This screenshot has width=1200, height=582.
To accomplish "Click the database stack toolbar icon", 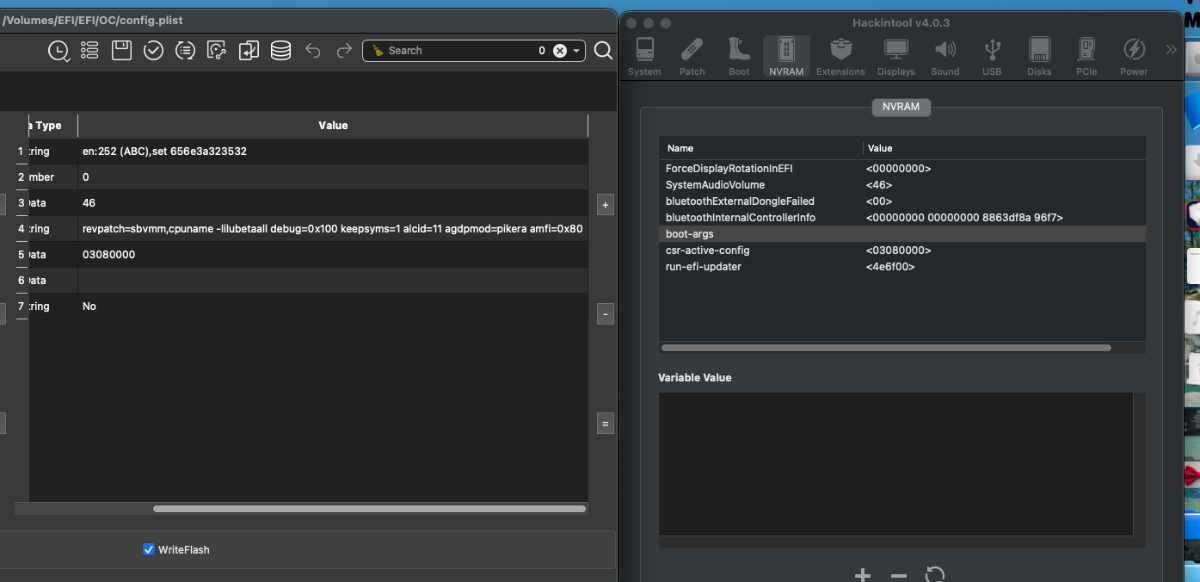I will click(x=281, y=50).
